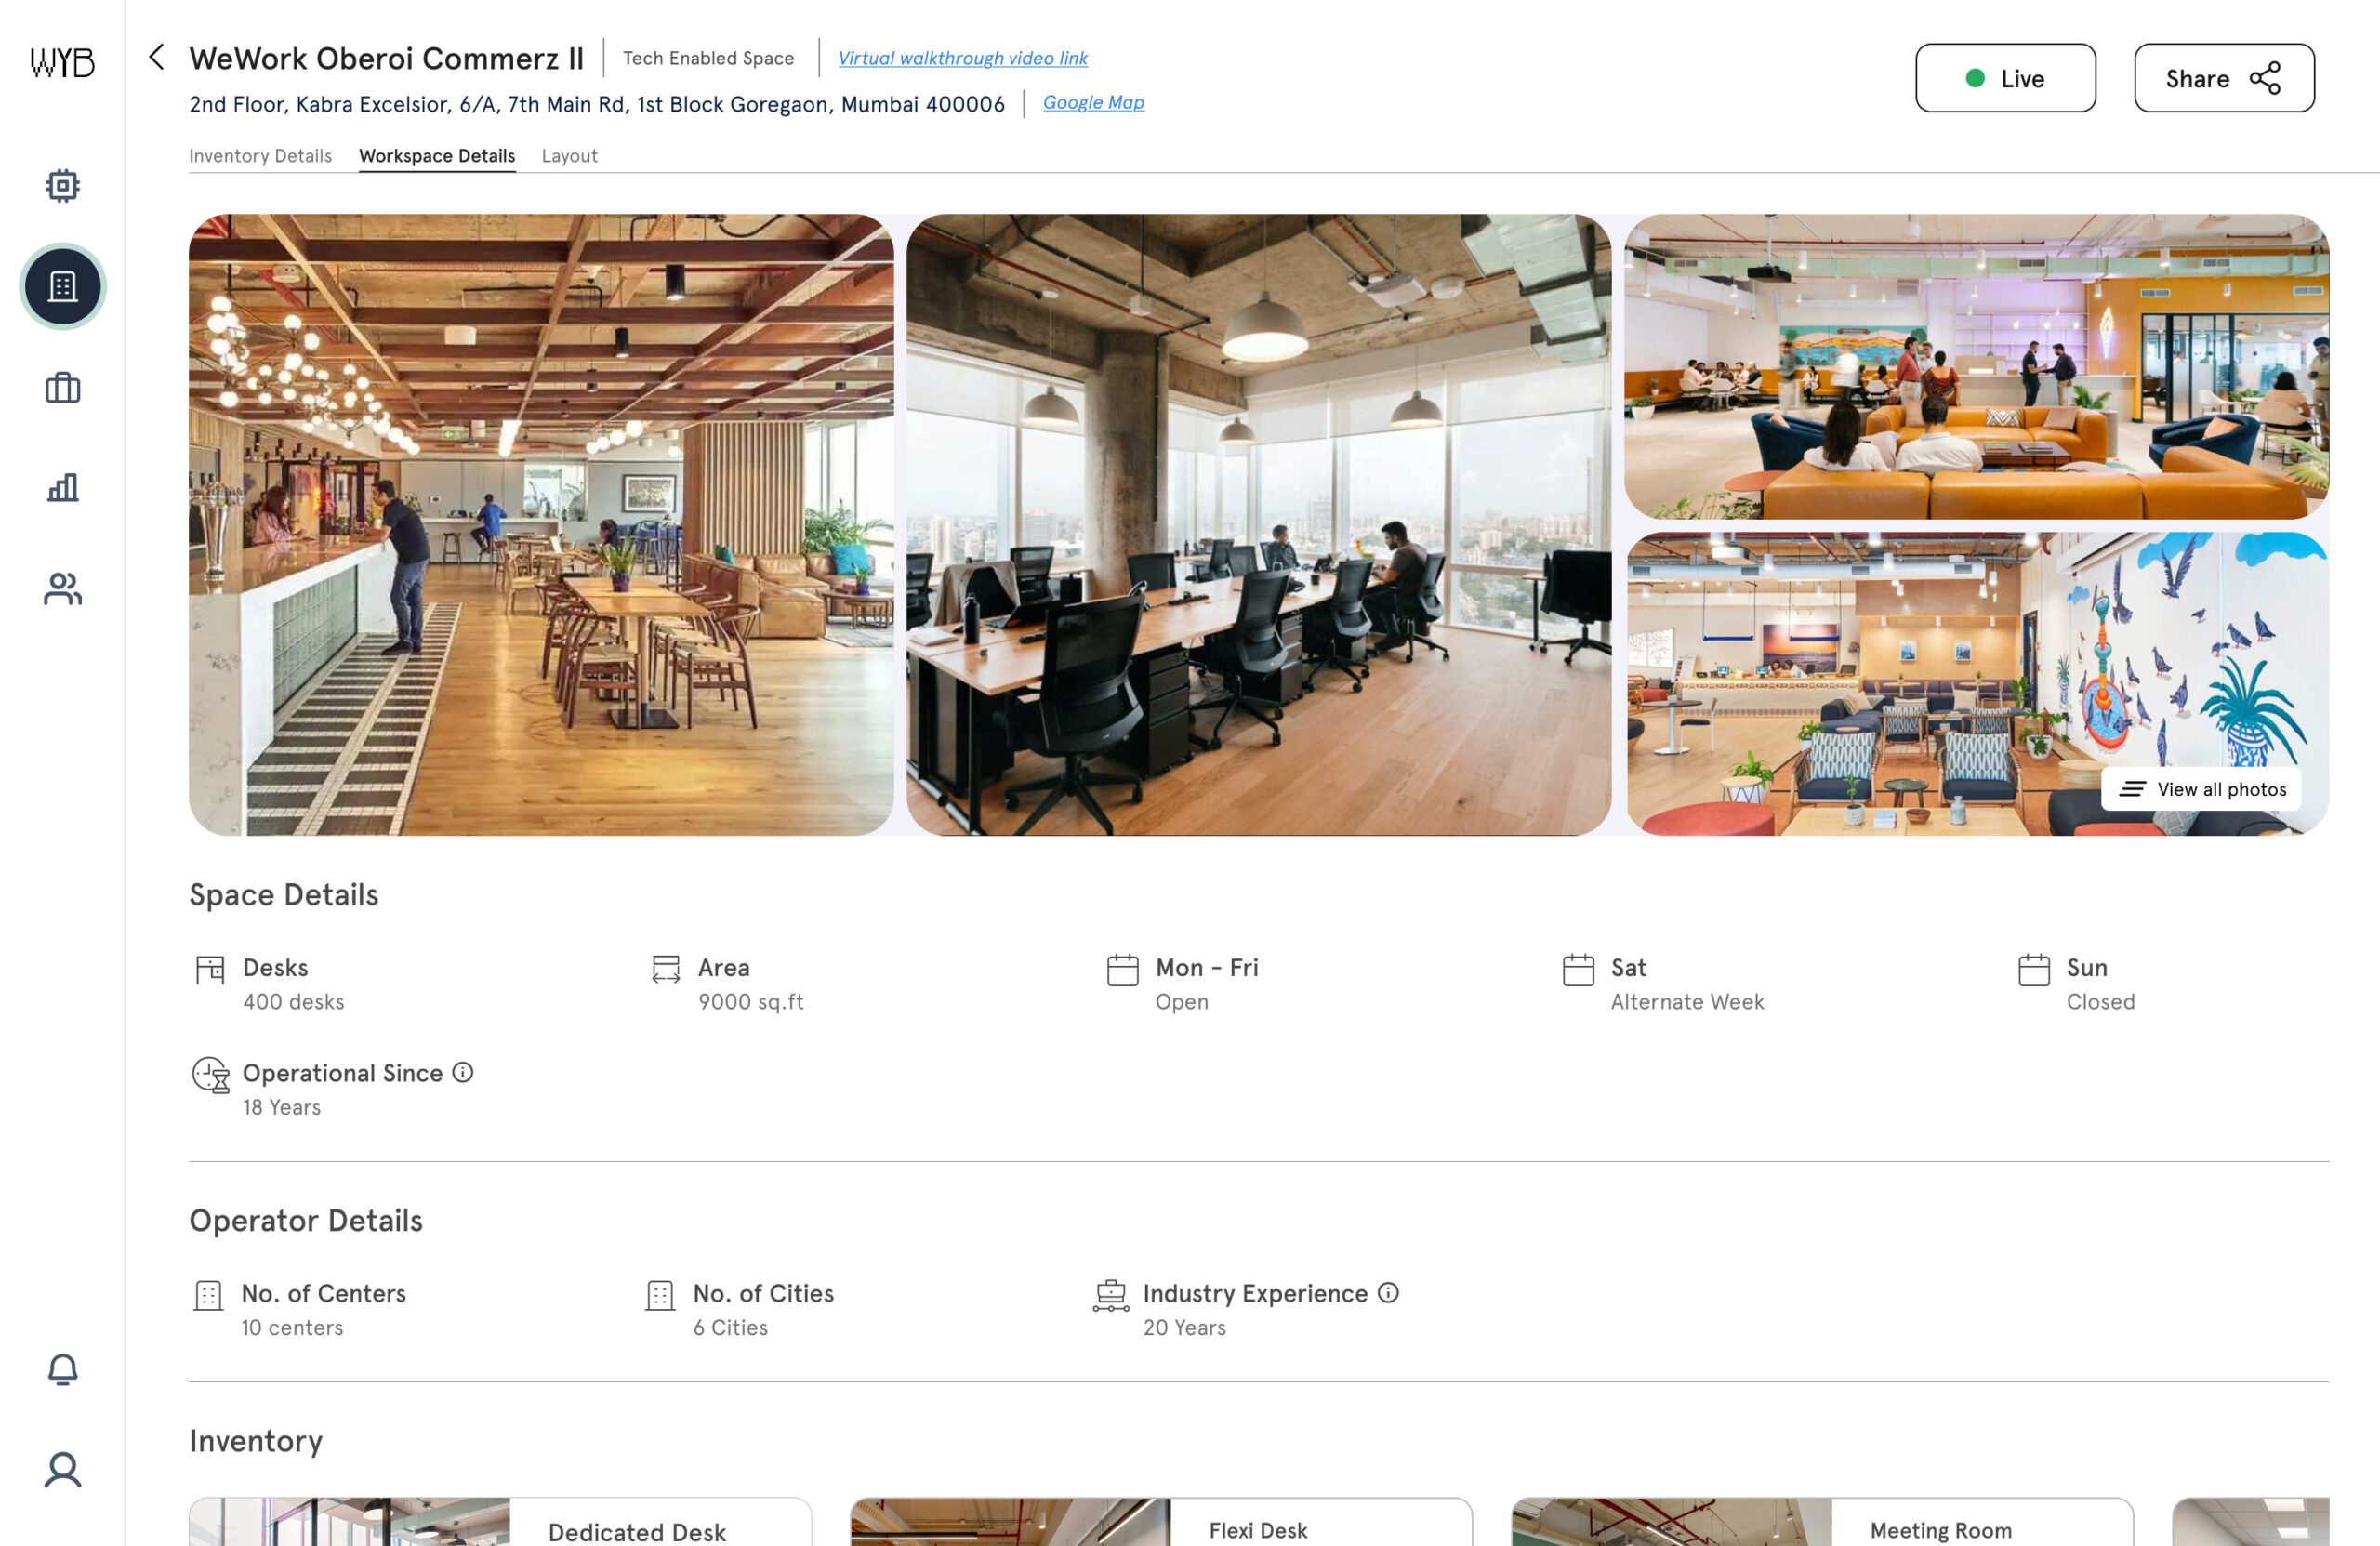Toggle the Live status button
2380x1546 pixels.
coord(2005,78)
